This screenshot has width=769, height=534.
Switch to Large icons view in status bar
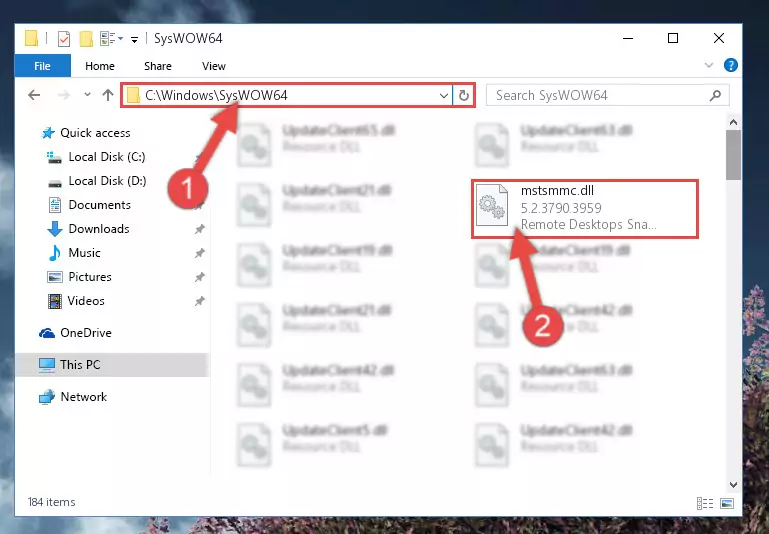click(727, 503)
